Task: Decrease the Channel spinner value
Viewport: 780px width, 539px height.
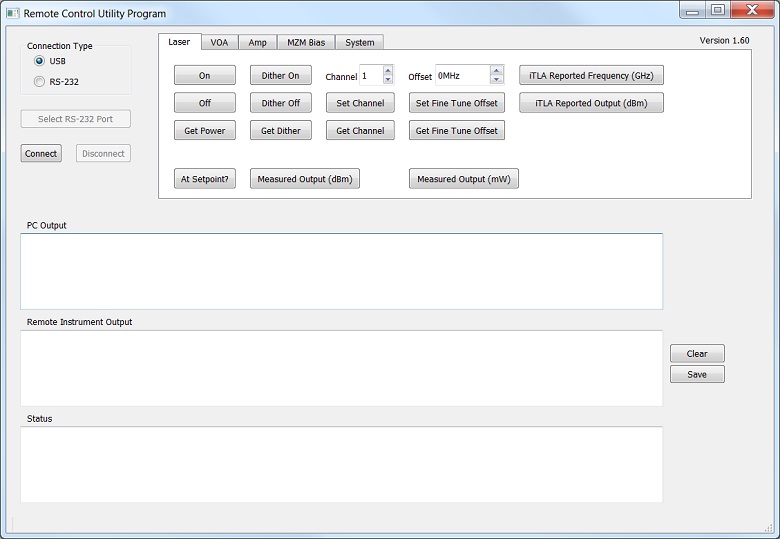Action: point(388,80)
